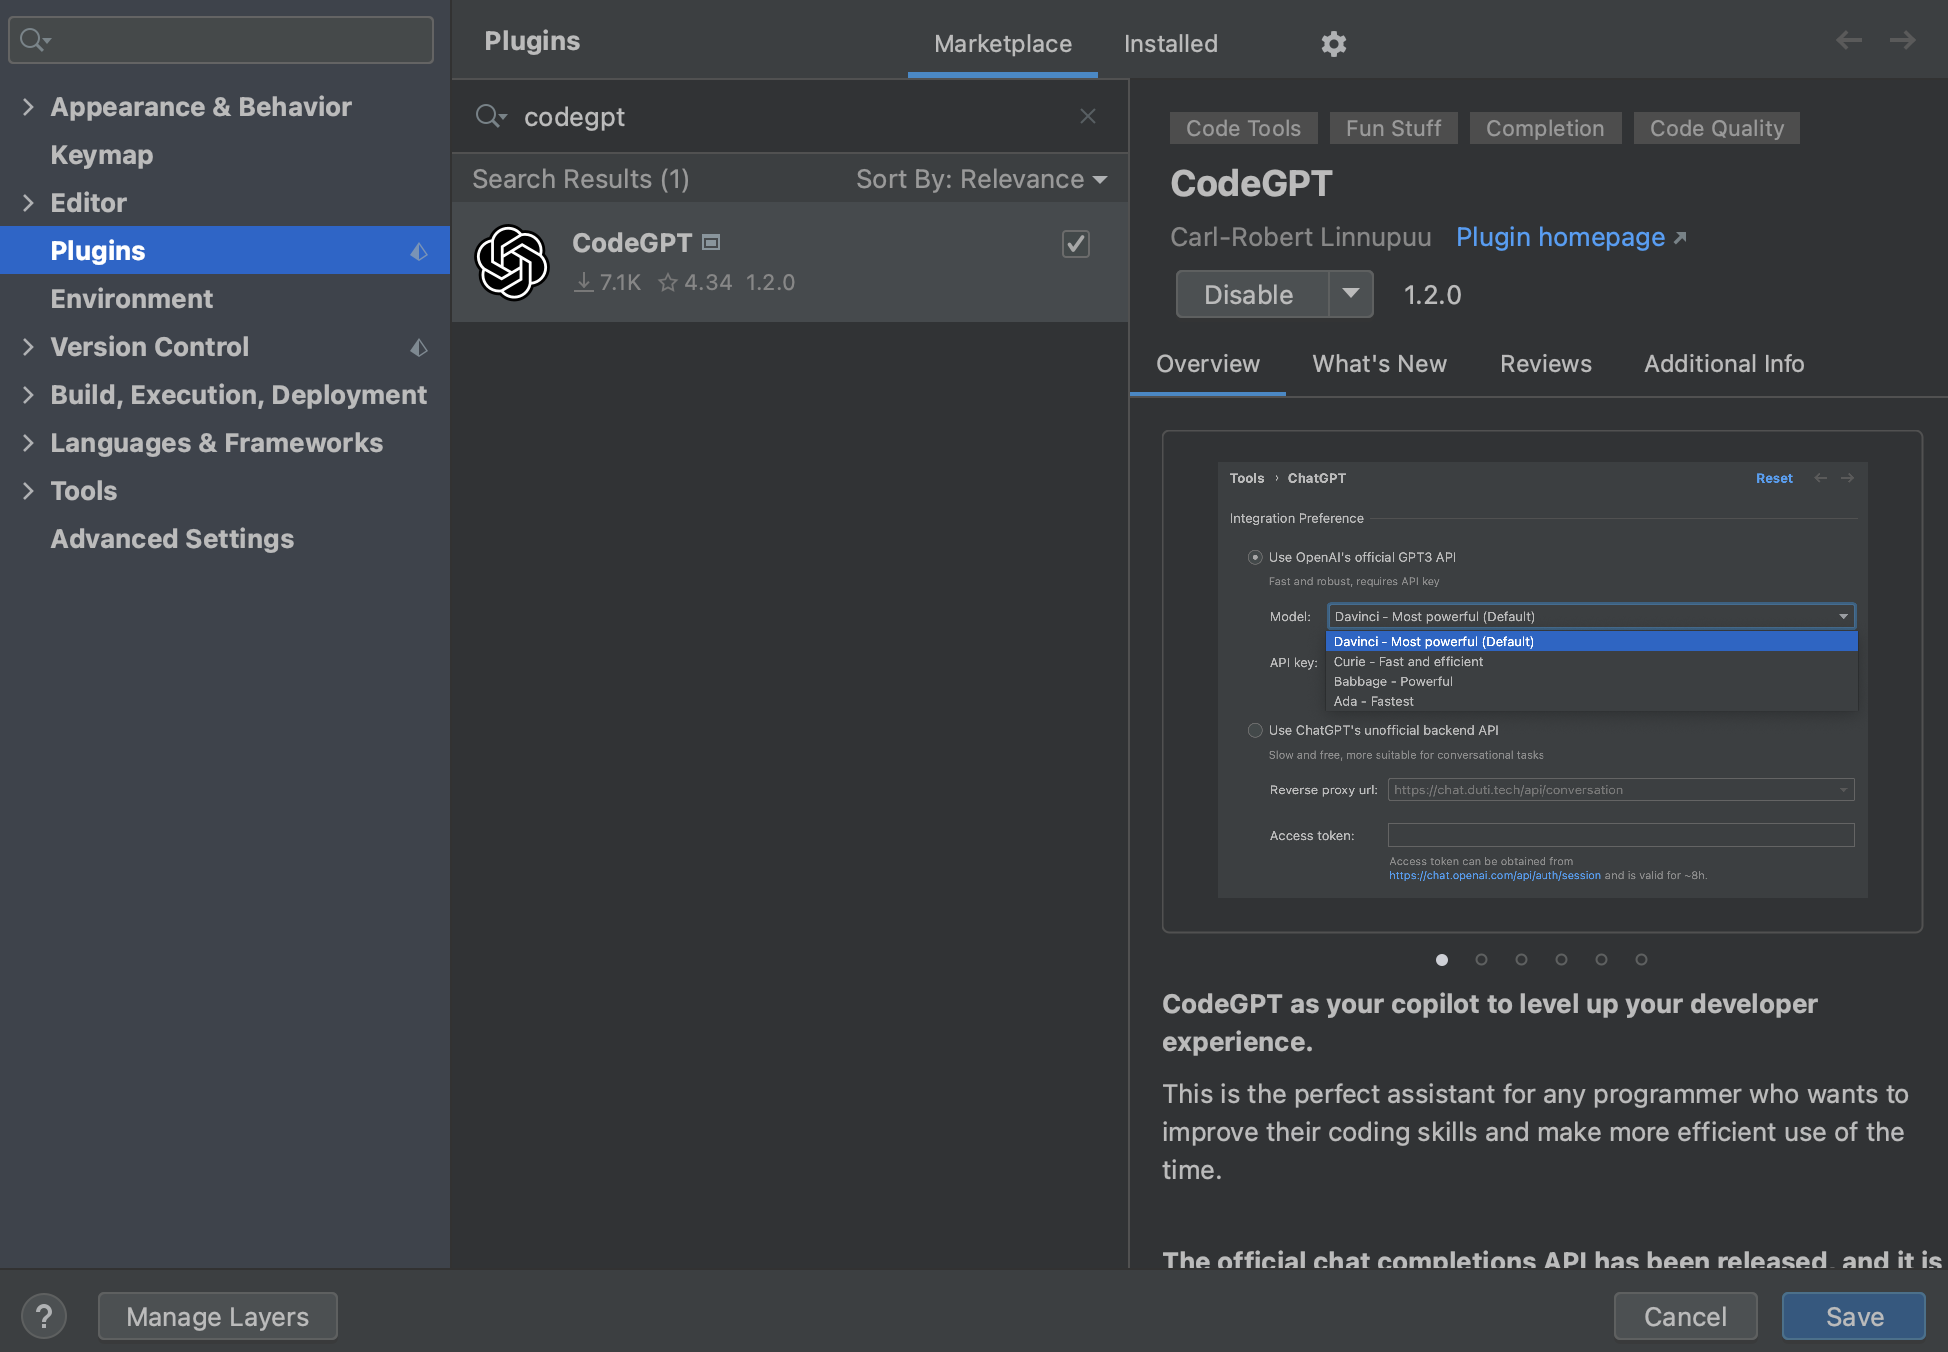The image size is (1948, 1352).
Task: Open the Disable button dropdown arrow
Action: pyautogui.click(x=1351, y=294)
